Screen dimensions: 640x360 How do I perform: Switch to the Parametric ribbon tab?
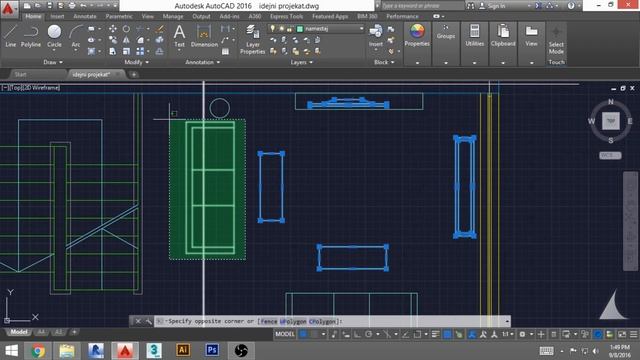pyautogui.click(x=119, y=16)
